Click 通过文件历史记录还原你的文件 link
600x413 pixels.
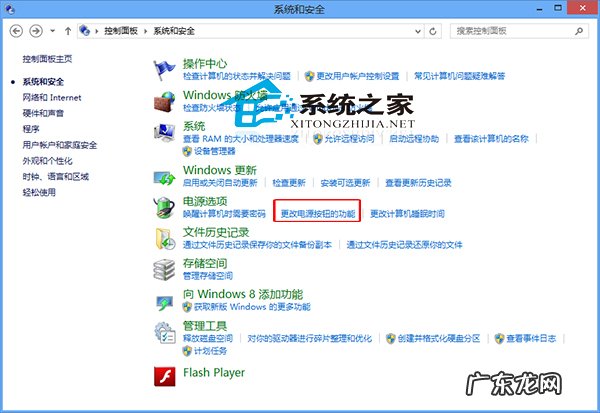point(404,245)
